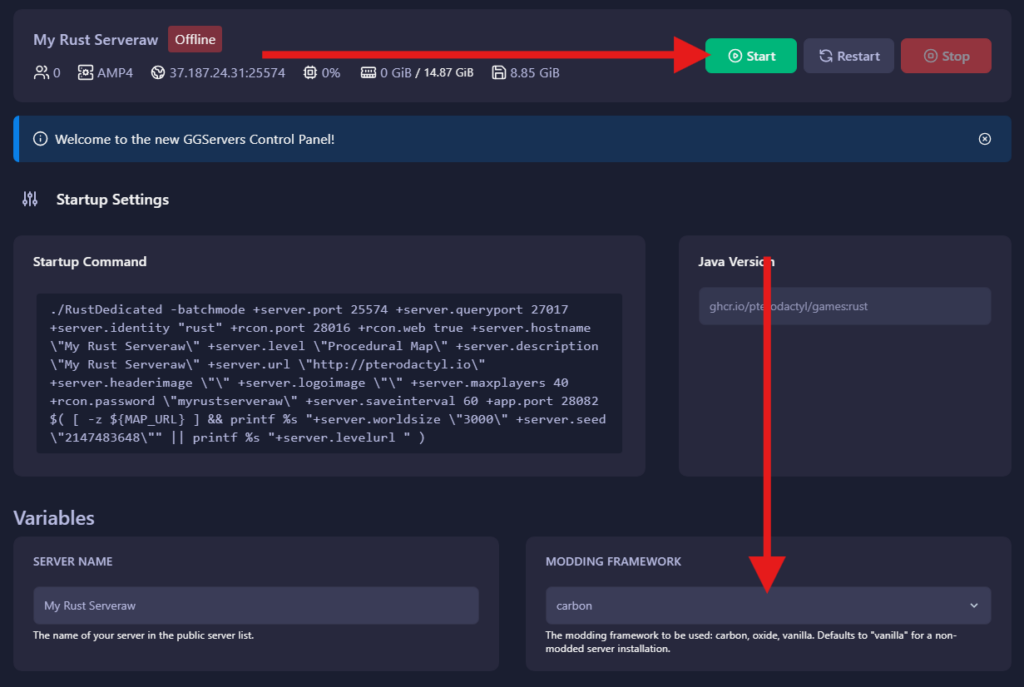Viewport: 1024px width, 687px height.
Task: Click the CPU usage chip icon
Action: click(310, 73)
